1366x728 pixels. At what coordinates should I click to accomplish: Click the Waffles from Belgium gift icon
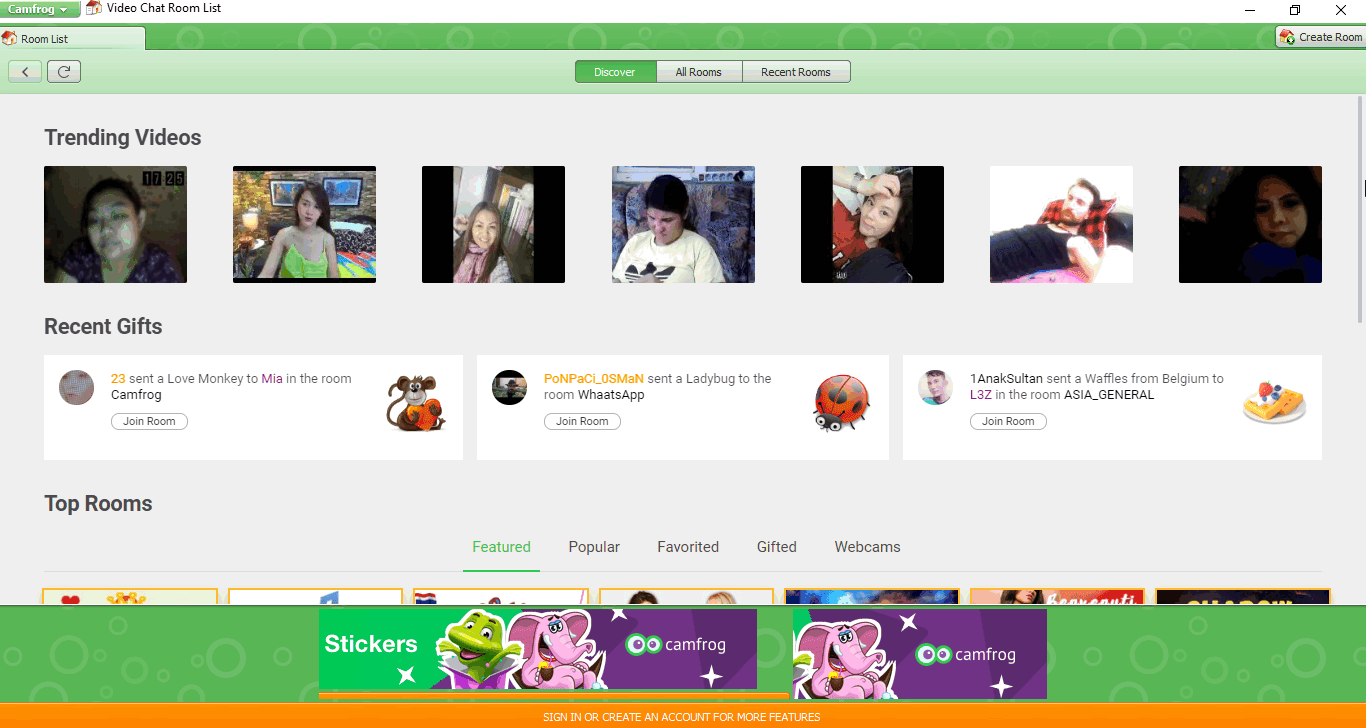[1275, 402]
